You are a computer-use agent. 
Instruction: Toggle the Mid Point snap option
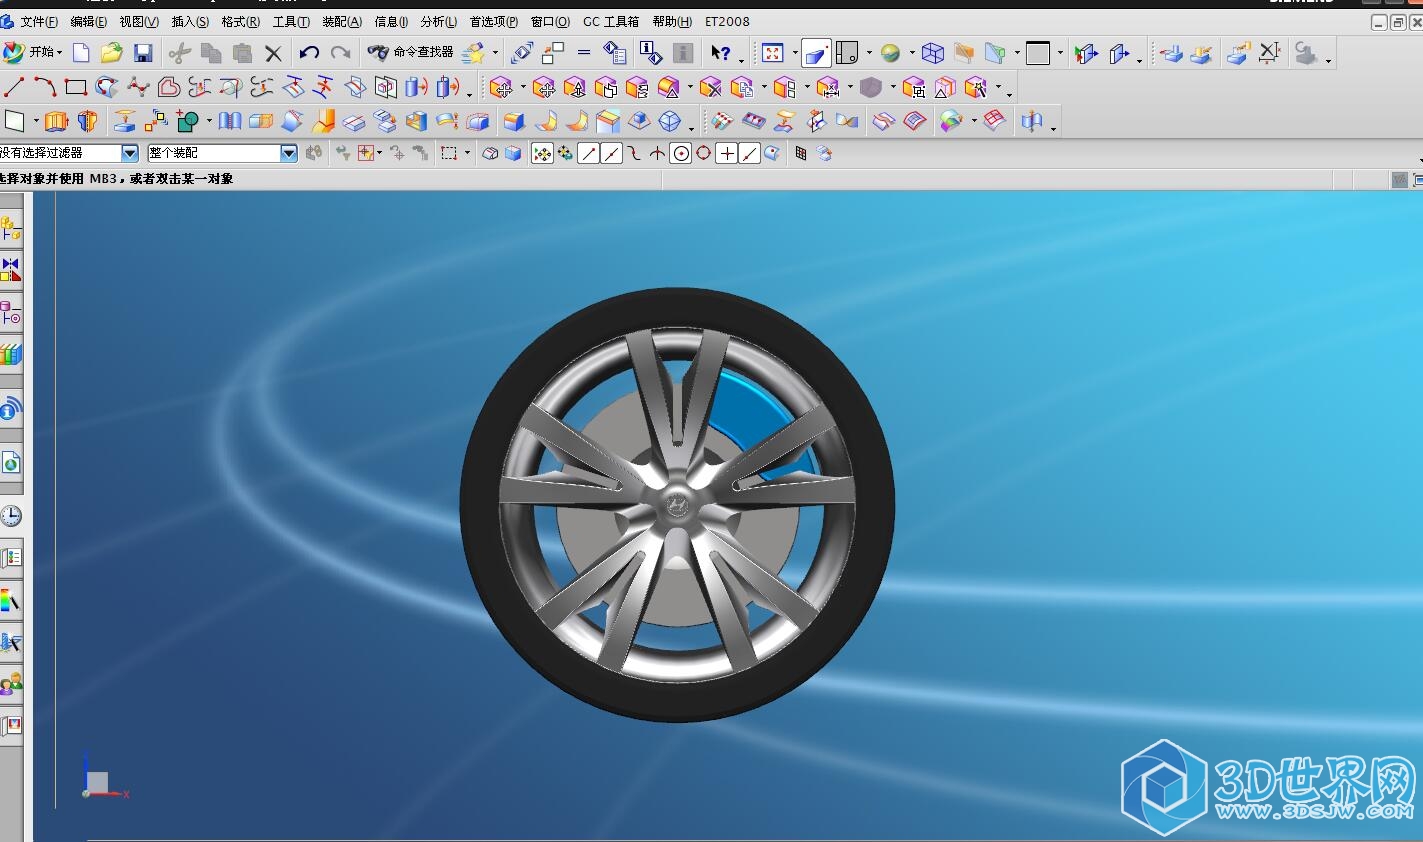611,153
